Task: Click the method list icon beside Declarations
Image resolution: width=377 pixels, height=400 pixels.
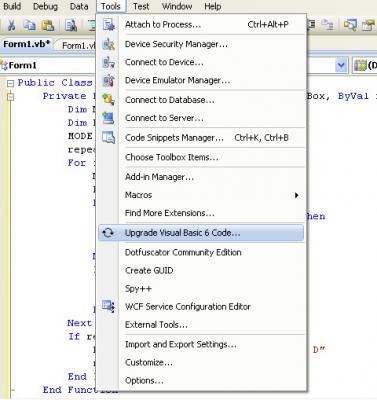Action: pos(360,65)
